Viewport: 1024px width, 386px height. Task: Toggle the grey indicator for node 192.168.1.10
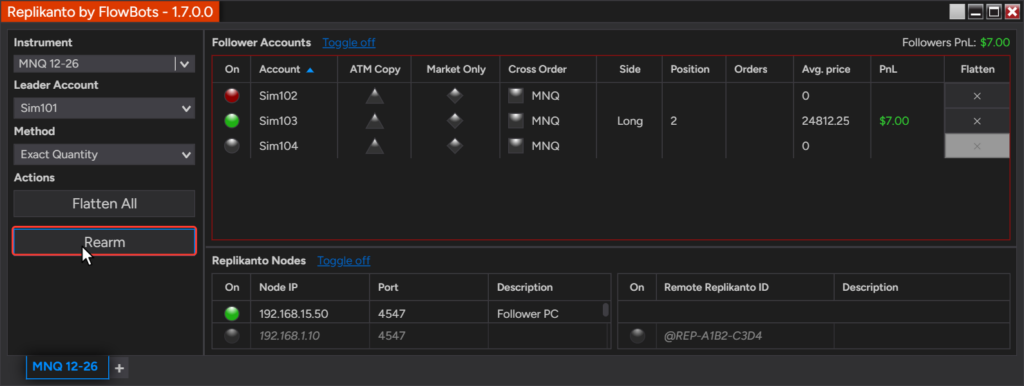(231, 336)
